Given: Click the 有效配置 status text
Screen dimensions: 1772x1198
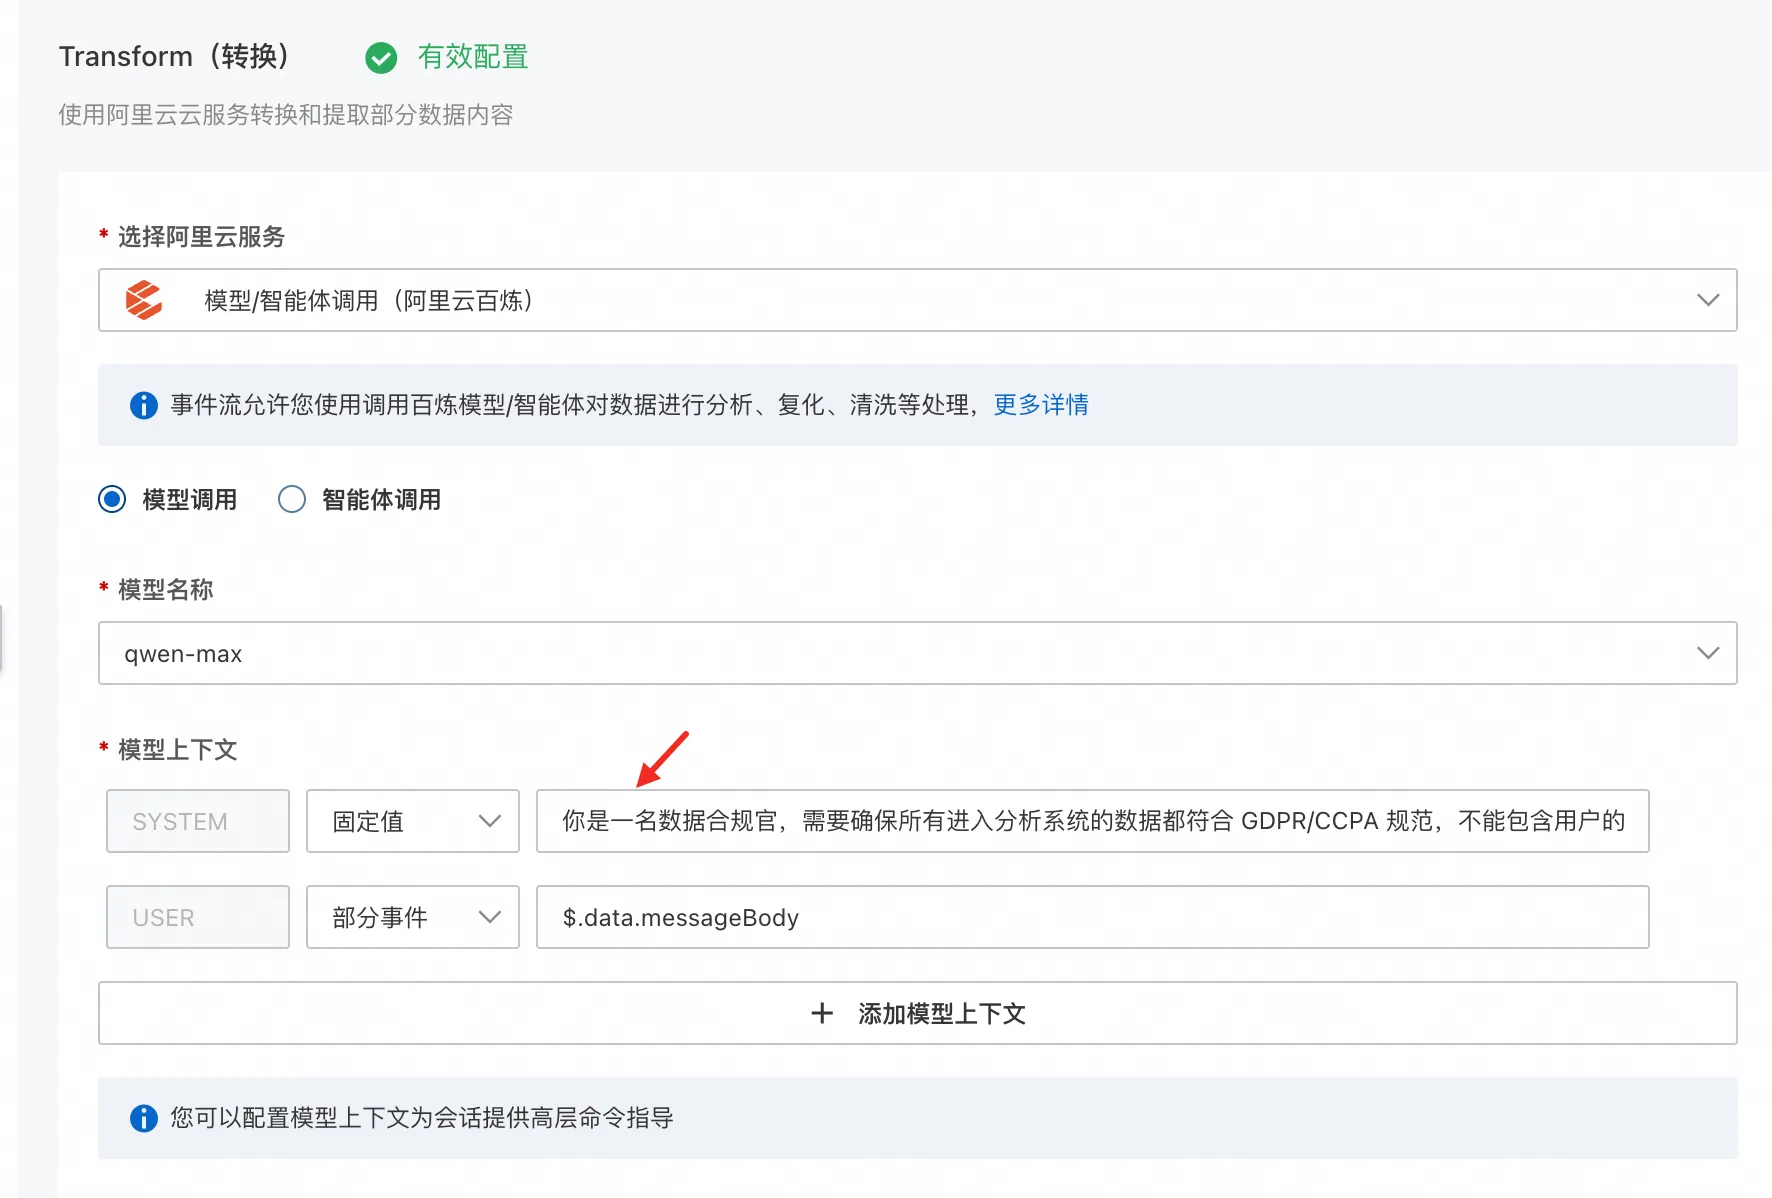Looking at the screenshot, I should (x=473, y=57).
